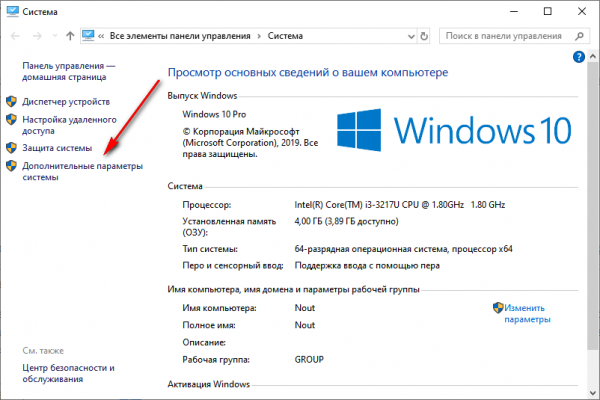Go up one level with up arrow

[x=70, y=36]
